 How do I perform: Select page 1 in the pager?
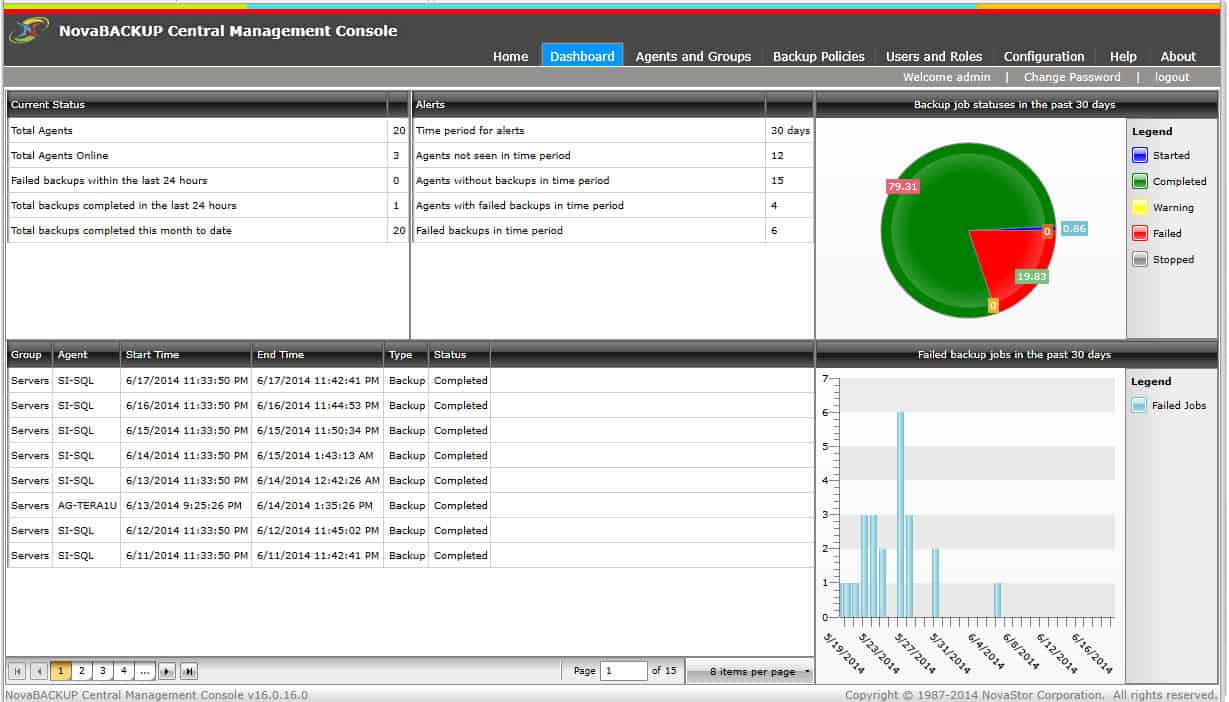coord(61,671)
